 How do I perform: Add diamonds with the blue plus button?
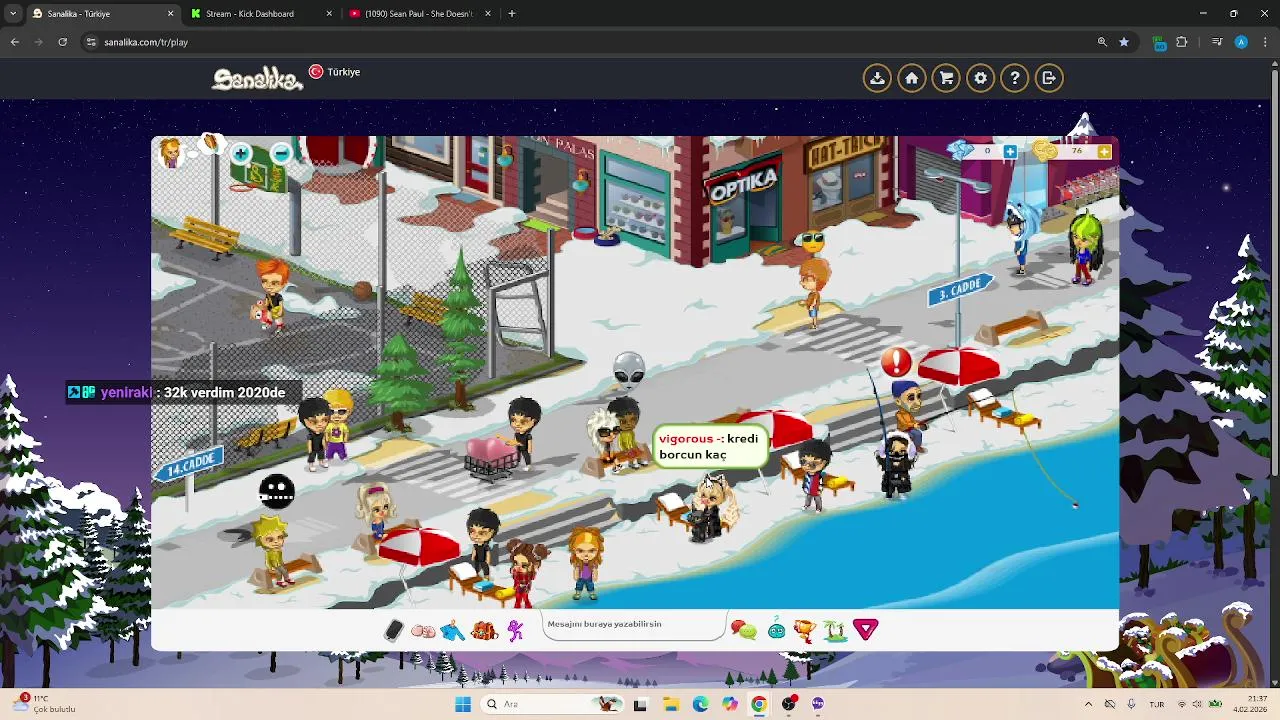[1010, 152]
